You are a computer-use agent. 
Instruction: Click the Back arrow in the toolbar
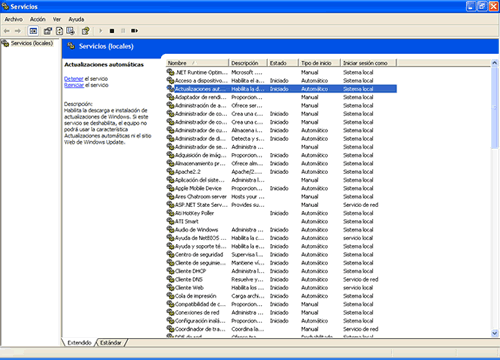(6, 31)
